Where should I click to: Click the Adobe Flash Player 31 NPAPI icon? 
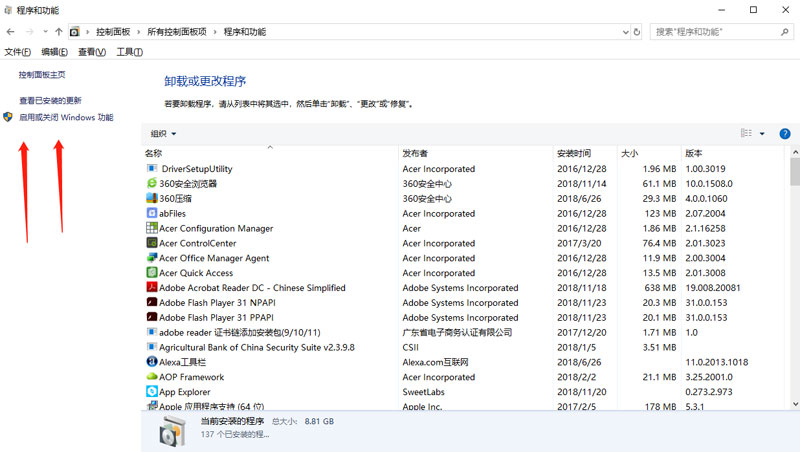(x=152, y=302)
